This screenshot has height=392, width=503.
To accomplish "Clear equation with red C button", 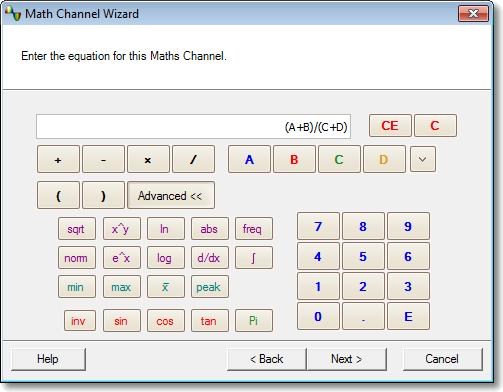I will (435, 126).
